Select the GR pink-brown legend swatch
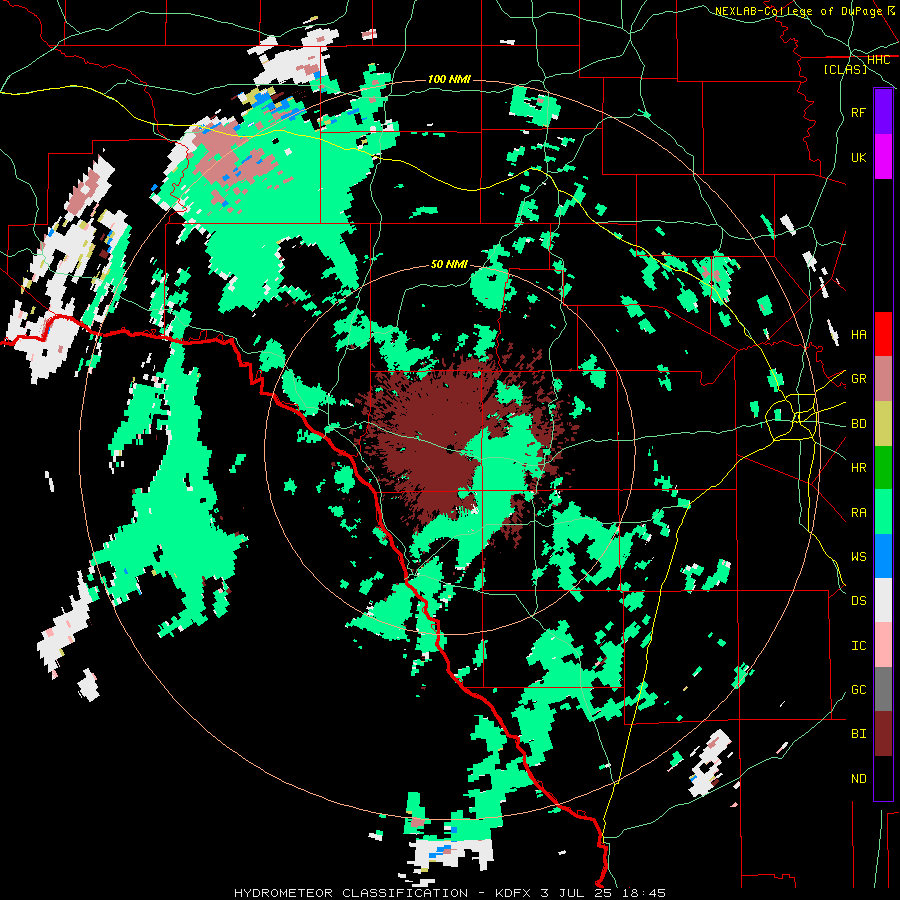Image resolution: width=900 pixels, height=900 pixels. 883,378
